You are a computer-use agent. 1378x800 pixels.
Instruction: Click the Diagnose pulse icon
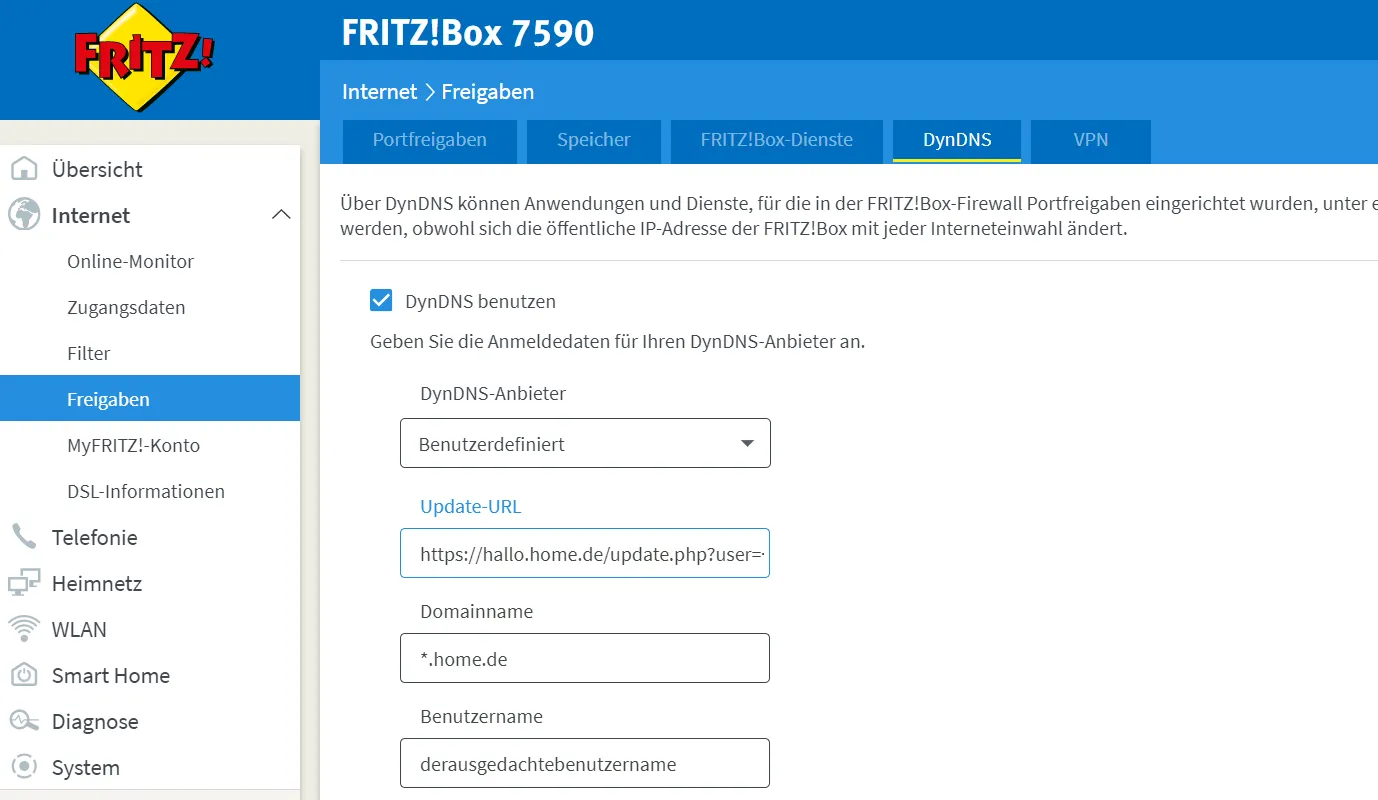[23, 721]
